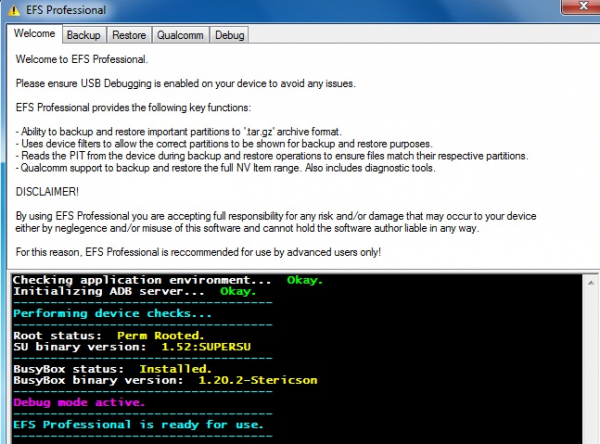Click the PIT reading feature line

[272, 156]
